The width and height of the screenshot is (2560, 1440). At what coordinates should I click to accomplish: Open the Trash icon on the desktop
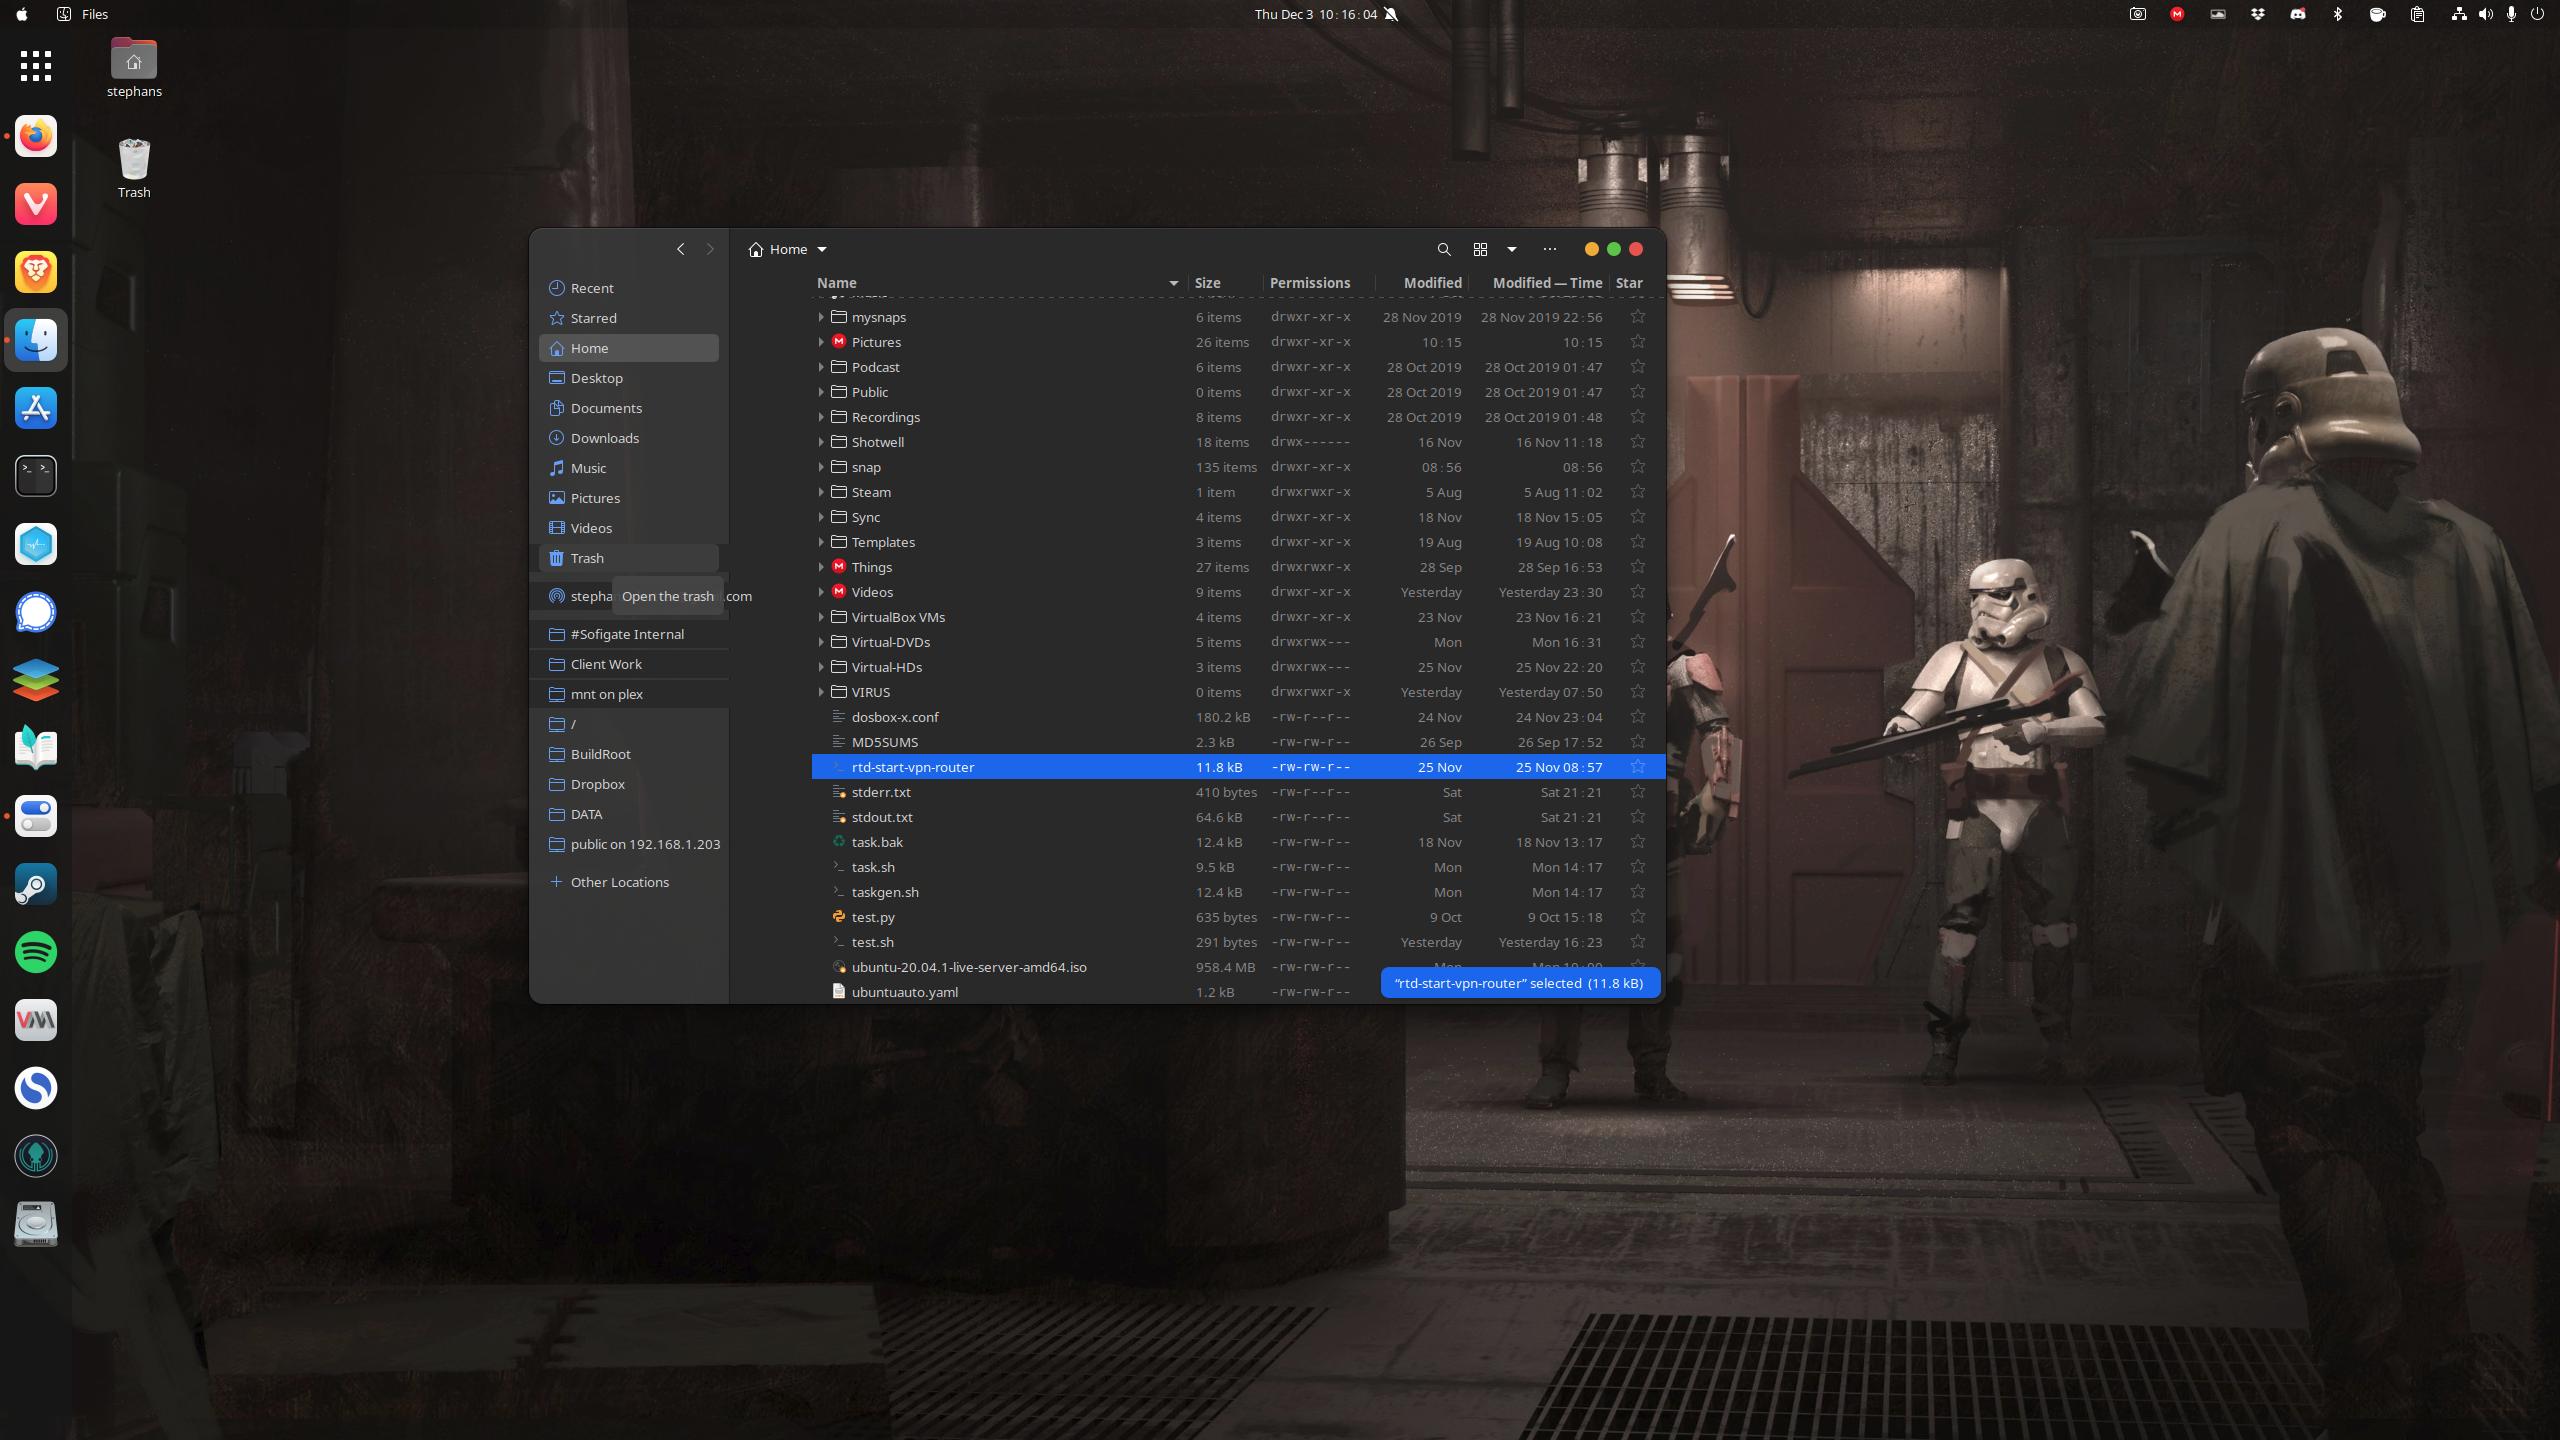[x=134, y=167]
